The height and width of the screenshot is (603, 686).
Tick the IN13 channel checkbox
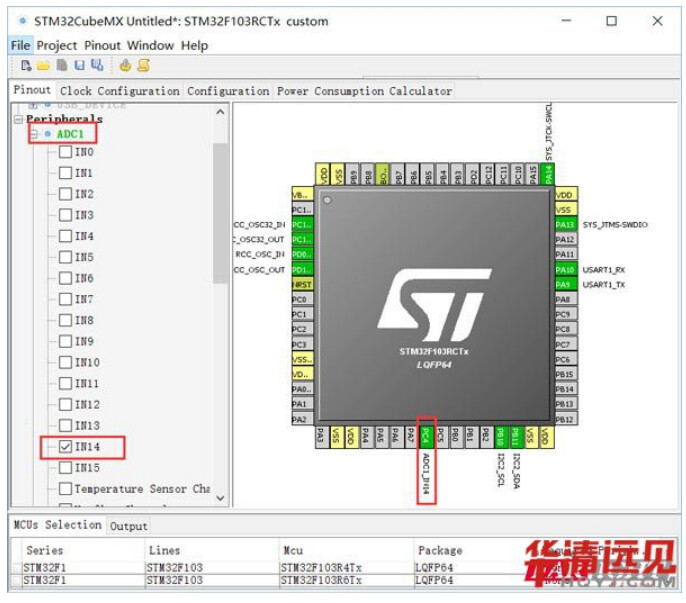pos(66,425)
